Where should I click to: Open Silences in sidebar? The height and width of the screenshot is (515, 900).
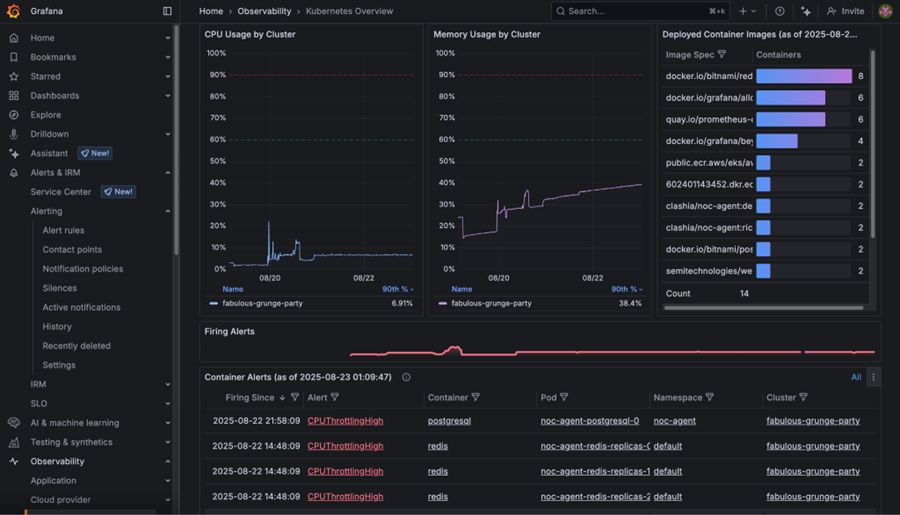59,288
